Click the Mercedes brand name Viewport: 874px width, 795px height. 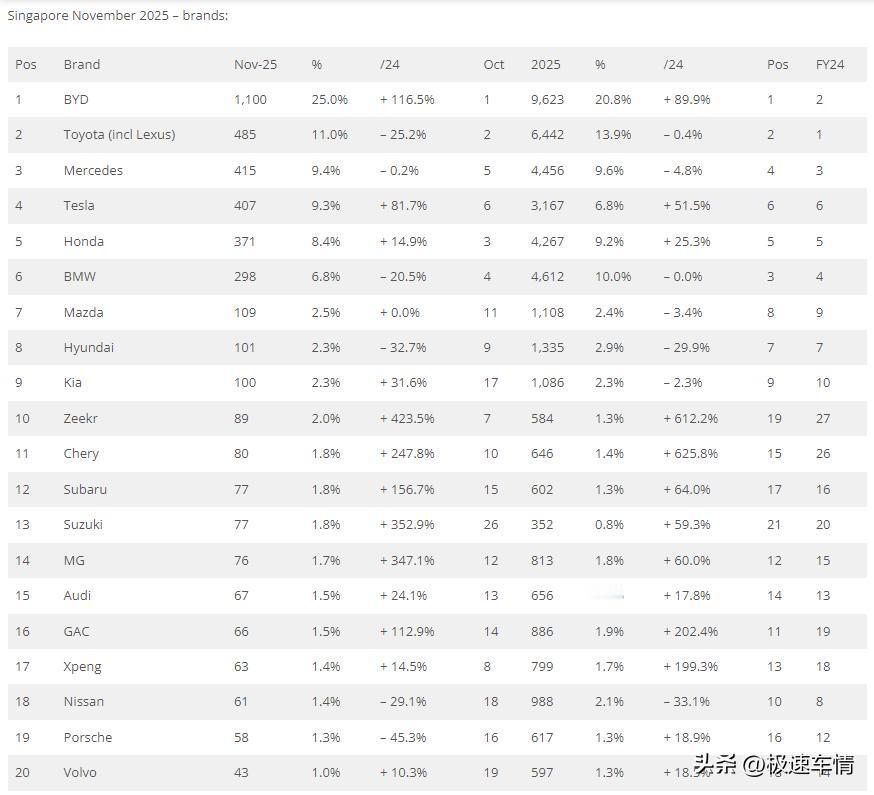click(93, 171)
